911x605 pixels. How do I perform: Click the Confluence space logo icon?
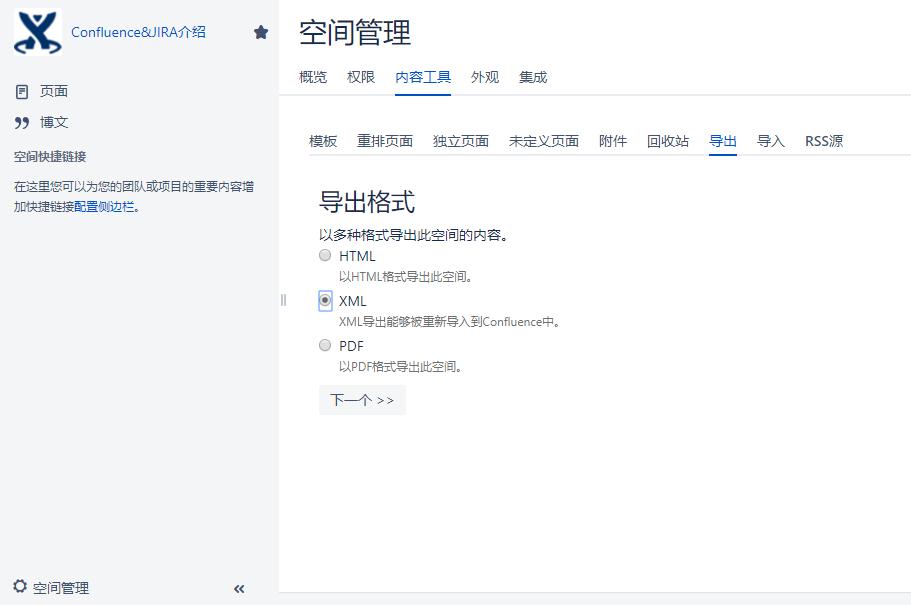pos(38,32)
